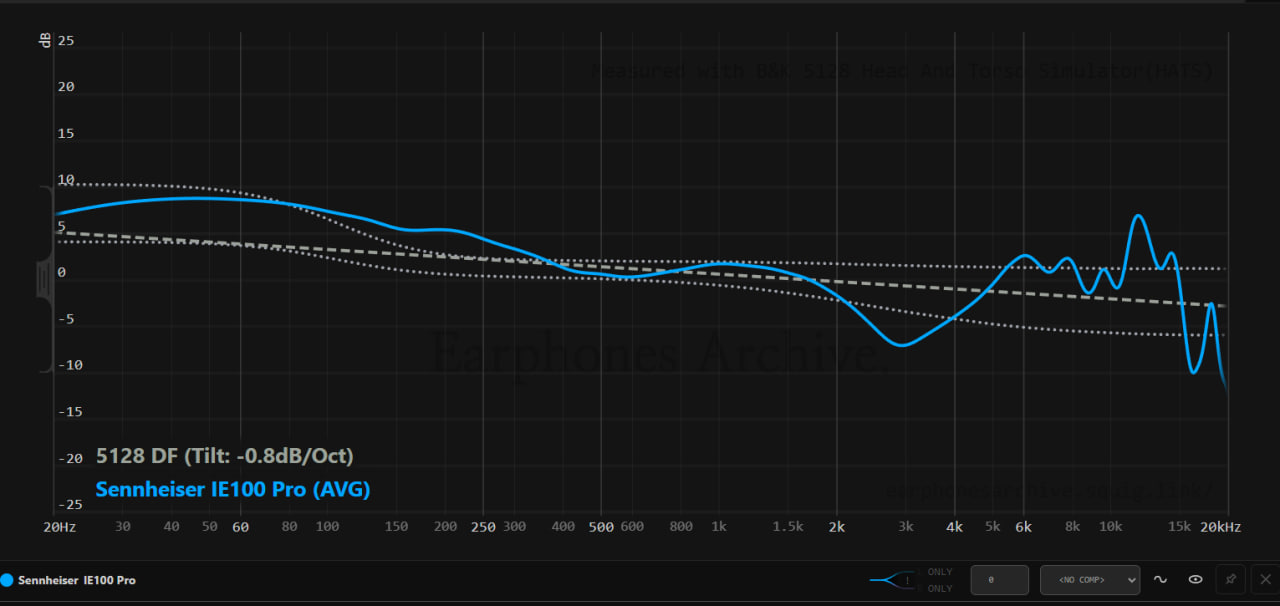Click the 5128 DF (Tilt: -0.8dB/Oct) legend label

point(225,456)
